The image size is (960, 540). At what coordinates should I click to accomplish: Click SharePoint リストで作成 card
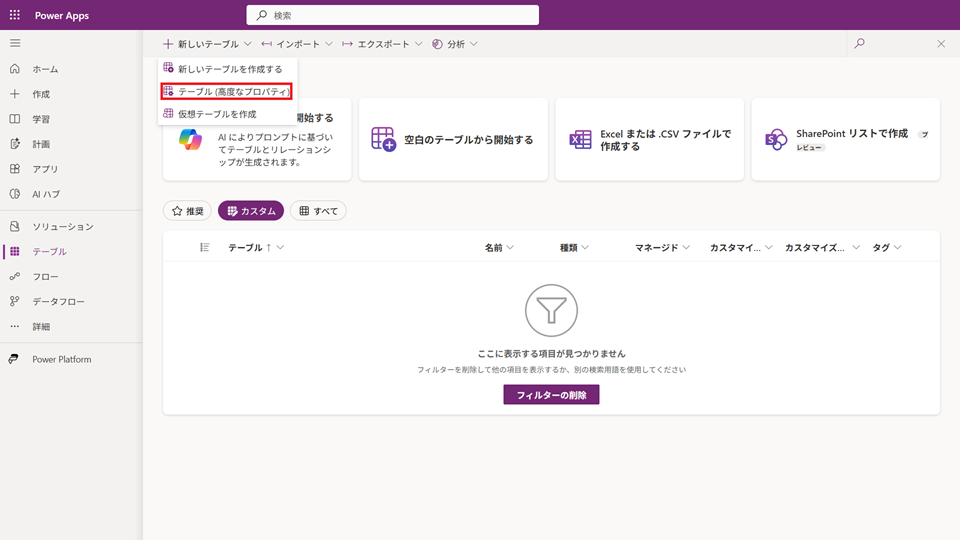[846, 140]
